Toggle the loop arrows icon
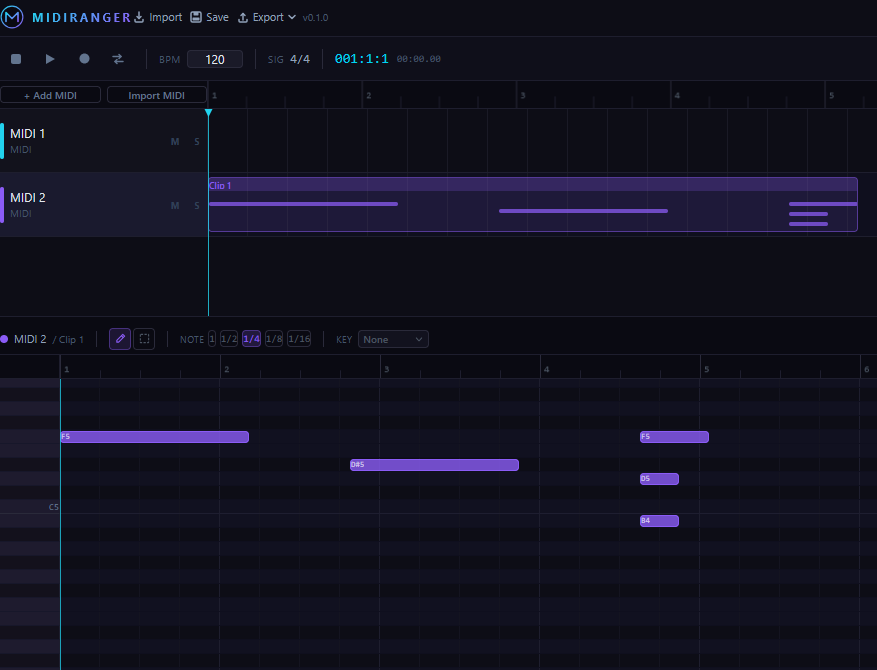Image resolution: width=877 pixels, height=670 pixels. point(118,59)
